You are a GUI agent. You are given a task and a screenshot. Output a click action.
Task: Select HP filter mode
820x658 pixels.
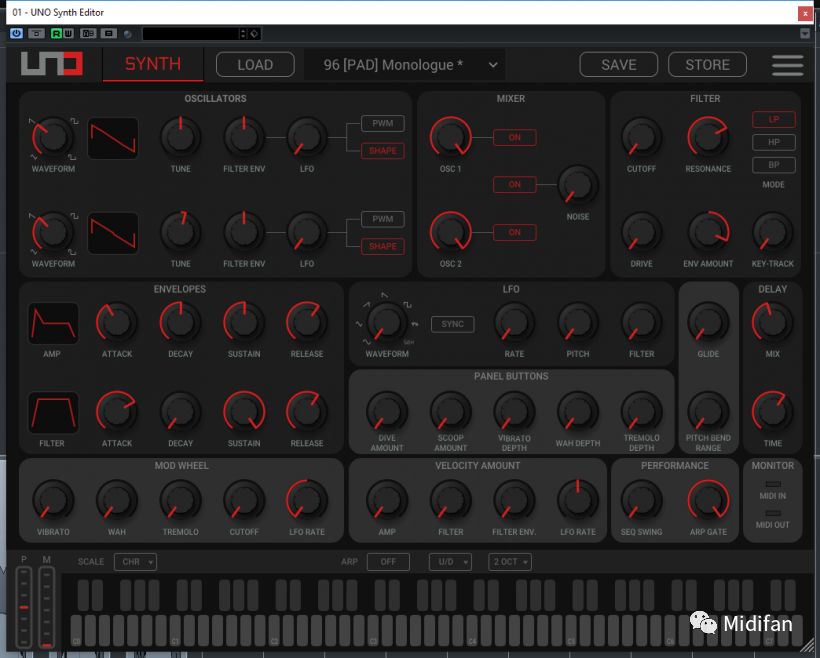coord(774,142)
